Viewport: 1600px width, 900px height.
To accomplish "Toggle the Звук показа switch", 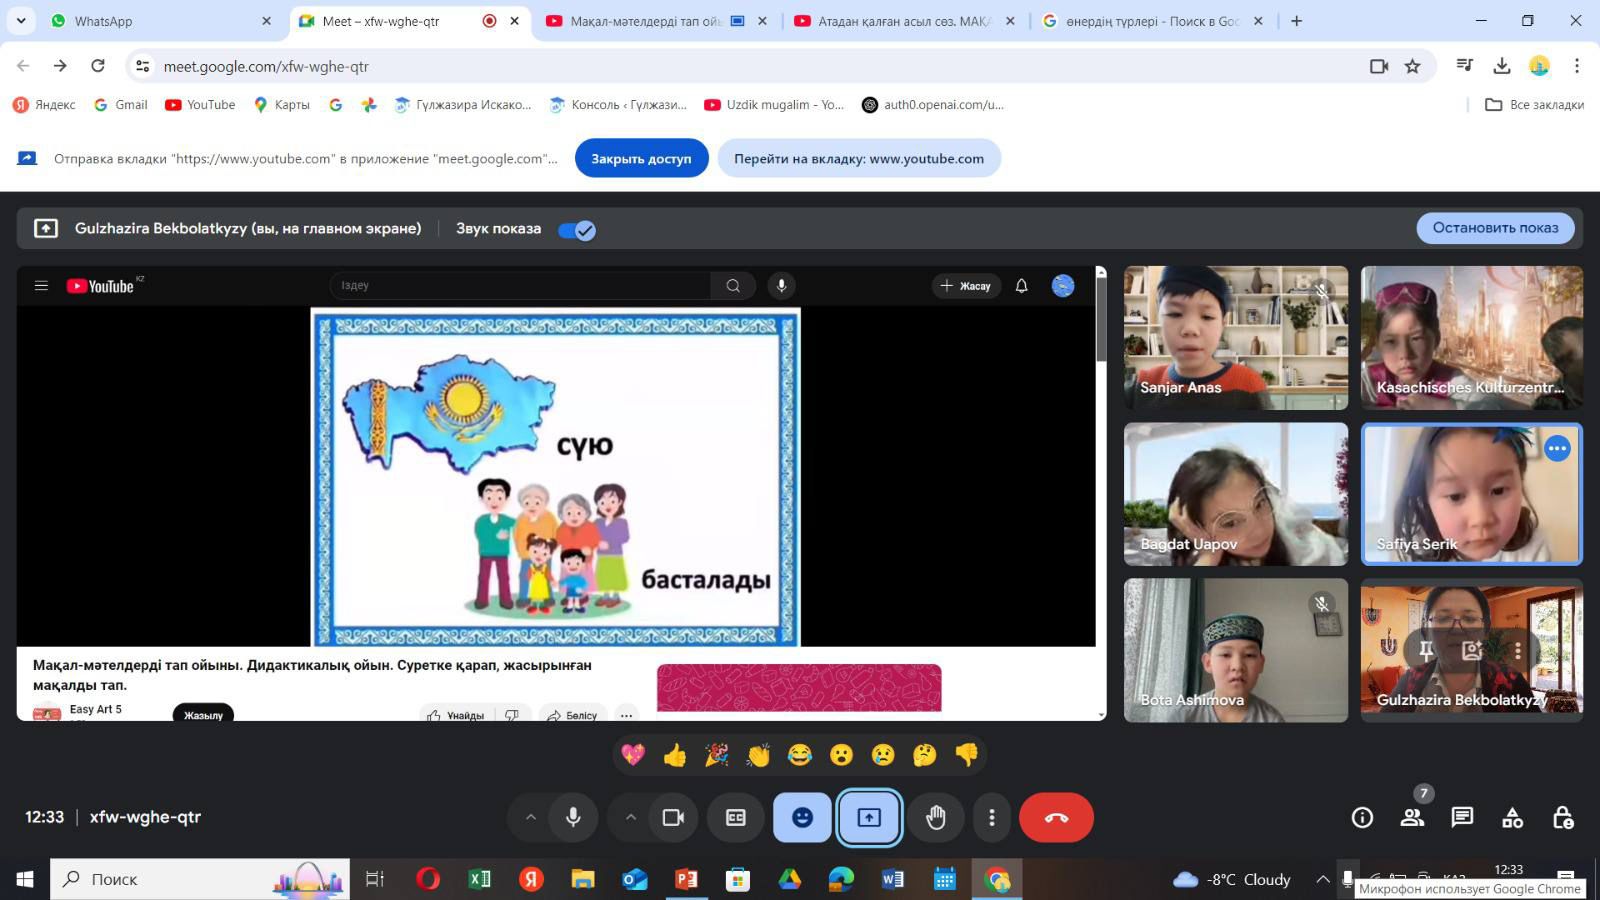I will [577, 230].
